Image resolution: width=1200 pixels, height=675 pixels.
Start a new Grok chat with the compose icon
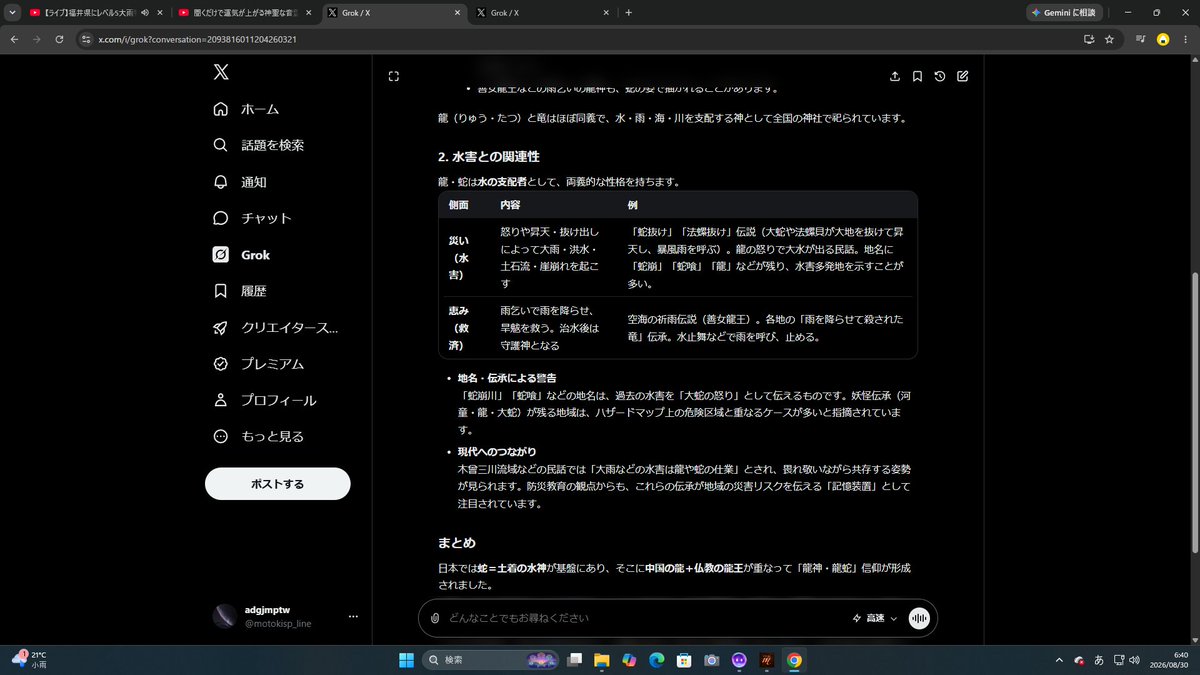(962, 76)
